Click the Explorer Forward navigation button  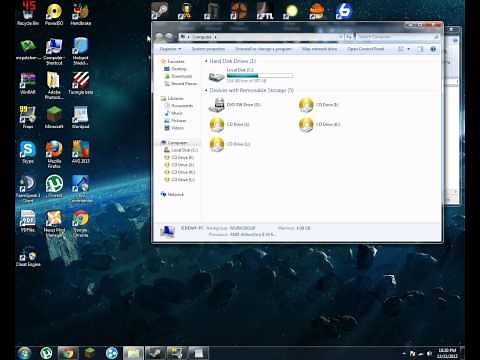click(170, 36)
